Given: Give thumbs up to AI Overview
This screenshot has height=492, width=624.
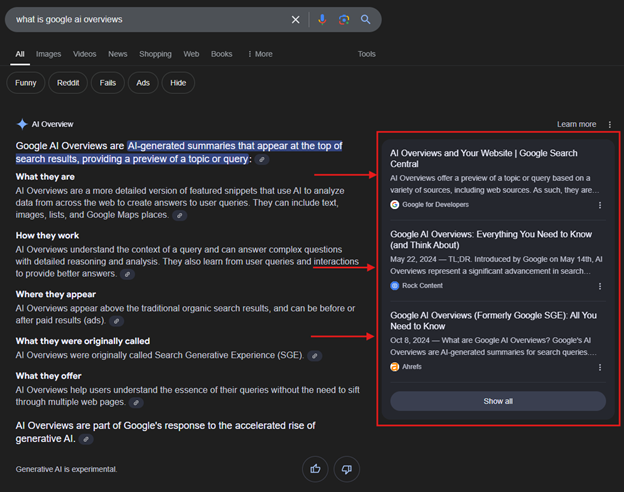Looking at the screenshot, I should [316, 468].
